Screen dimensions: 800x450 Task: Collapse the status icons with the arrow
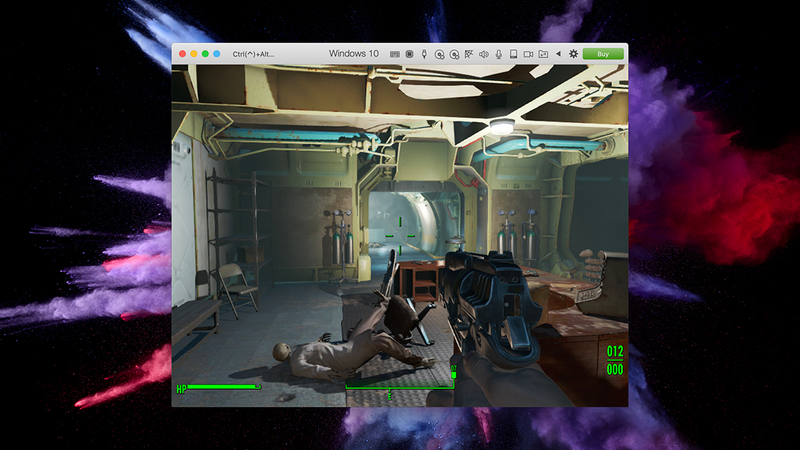click(x=558, y=54)
